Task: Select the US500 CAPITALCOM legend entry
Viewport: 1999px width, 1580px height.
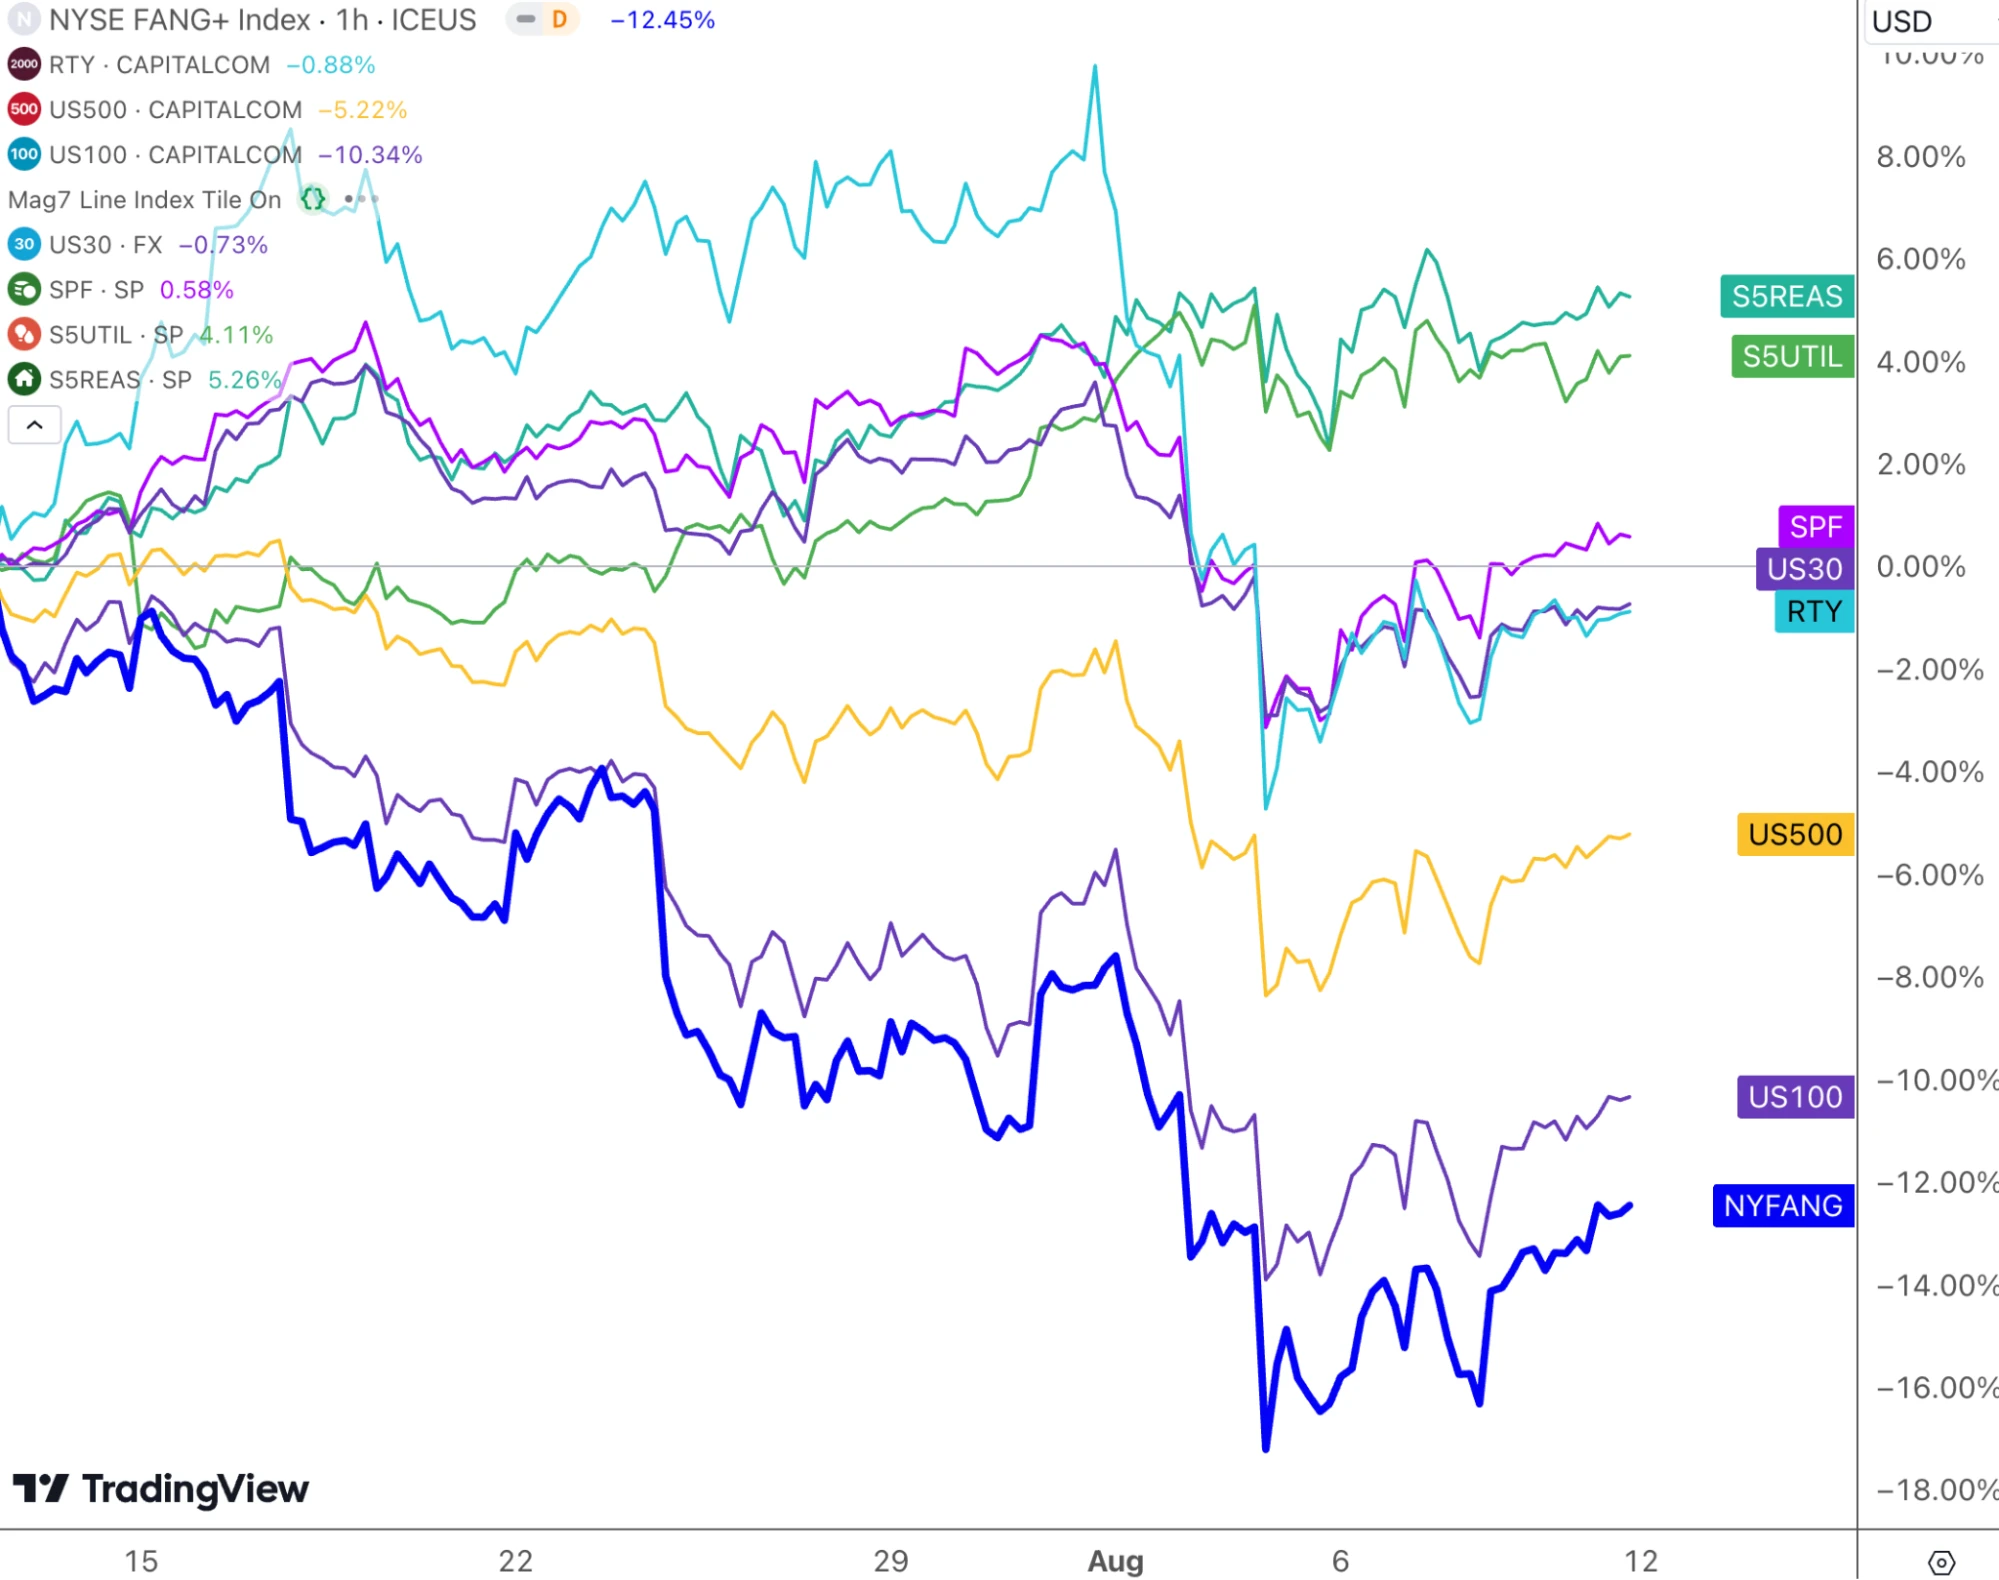Action: point(175,110)
